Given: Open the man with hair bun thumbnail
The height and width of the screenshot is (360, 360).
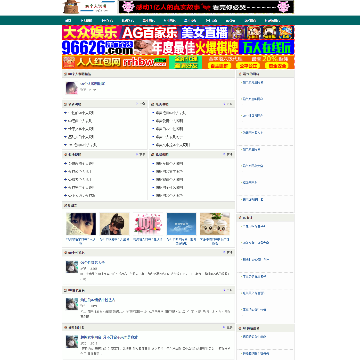Looking at the screenshot, I should [x=114, y=224].
